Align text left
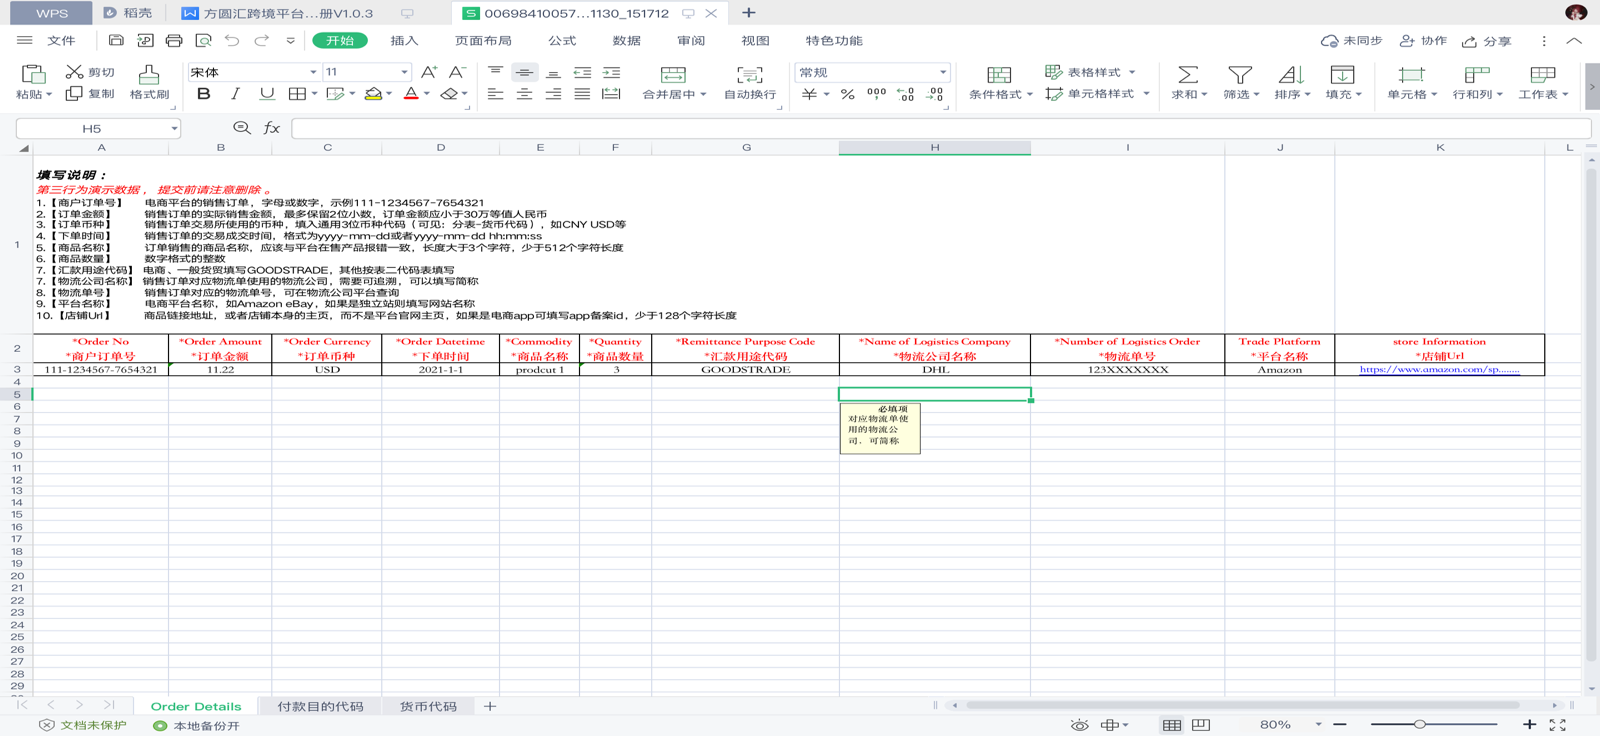The width and height of the screenshot is (1600, 736). pyautogui.click(x=495, y=94)
